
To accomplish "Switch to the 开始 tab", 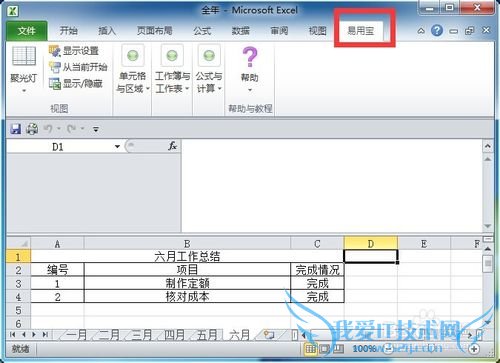I will tap(69, 31).
